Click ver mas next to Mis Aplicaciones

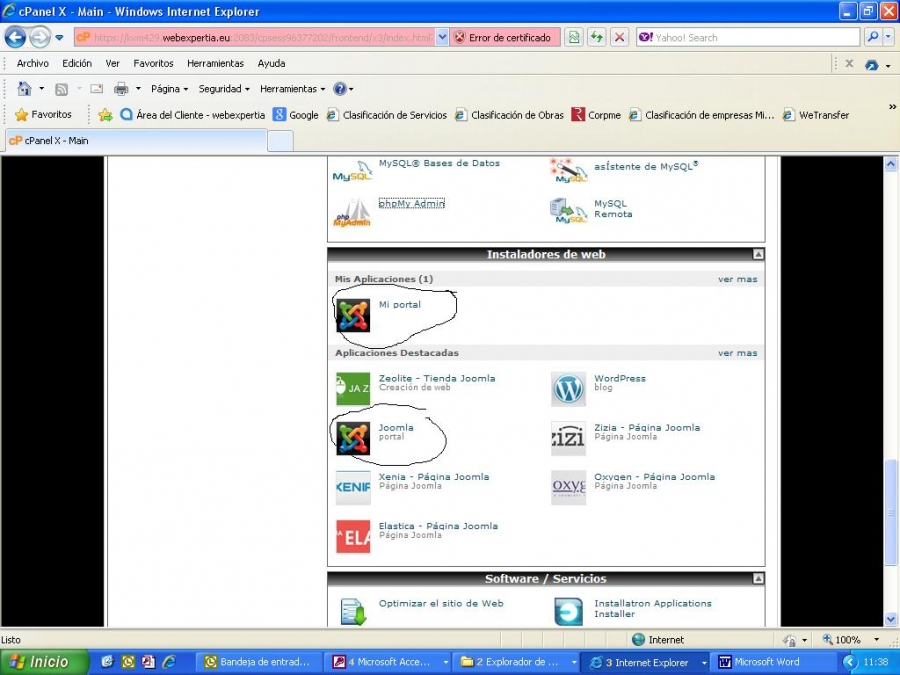tap(738, 280)
